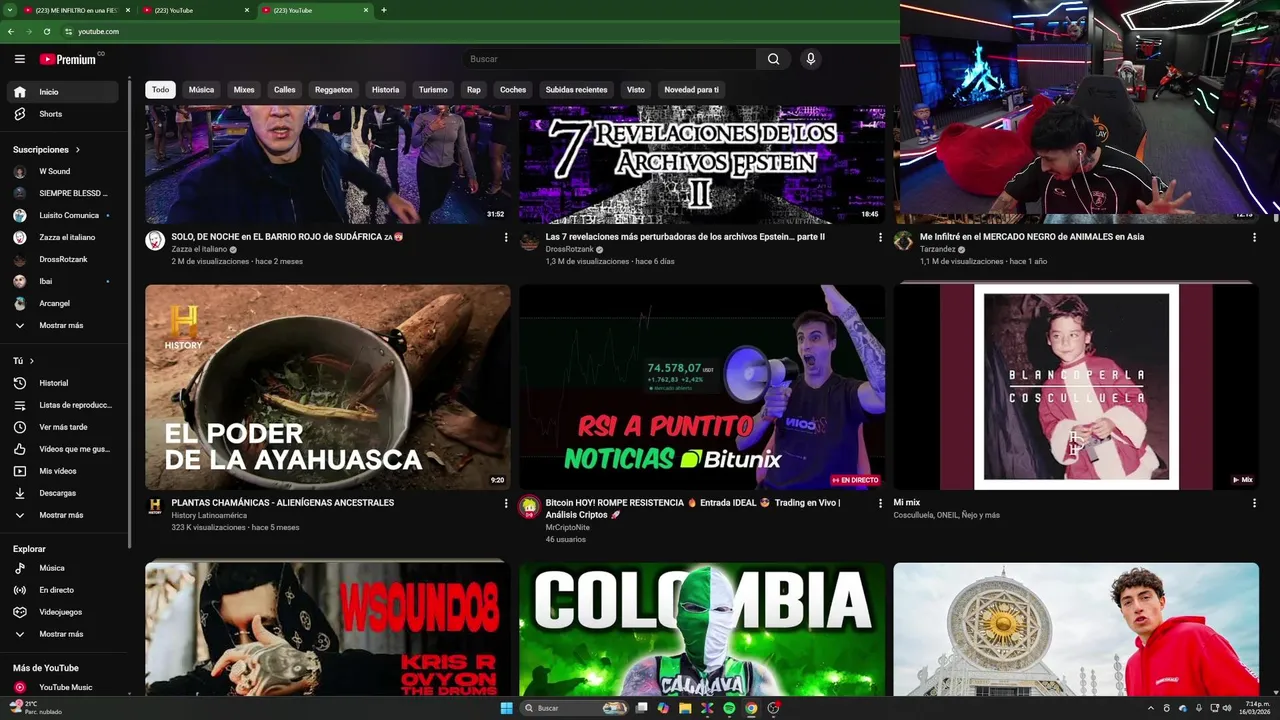Viewport: 1280px width, 720px height.
Task: Open Me Infiltré en el MERCADO NEGRO title
Action: (x=1032, y=237)
